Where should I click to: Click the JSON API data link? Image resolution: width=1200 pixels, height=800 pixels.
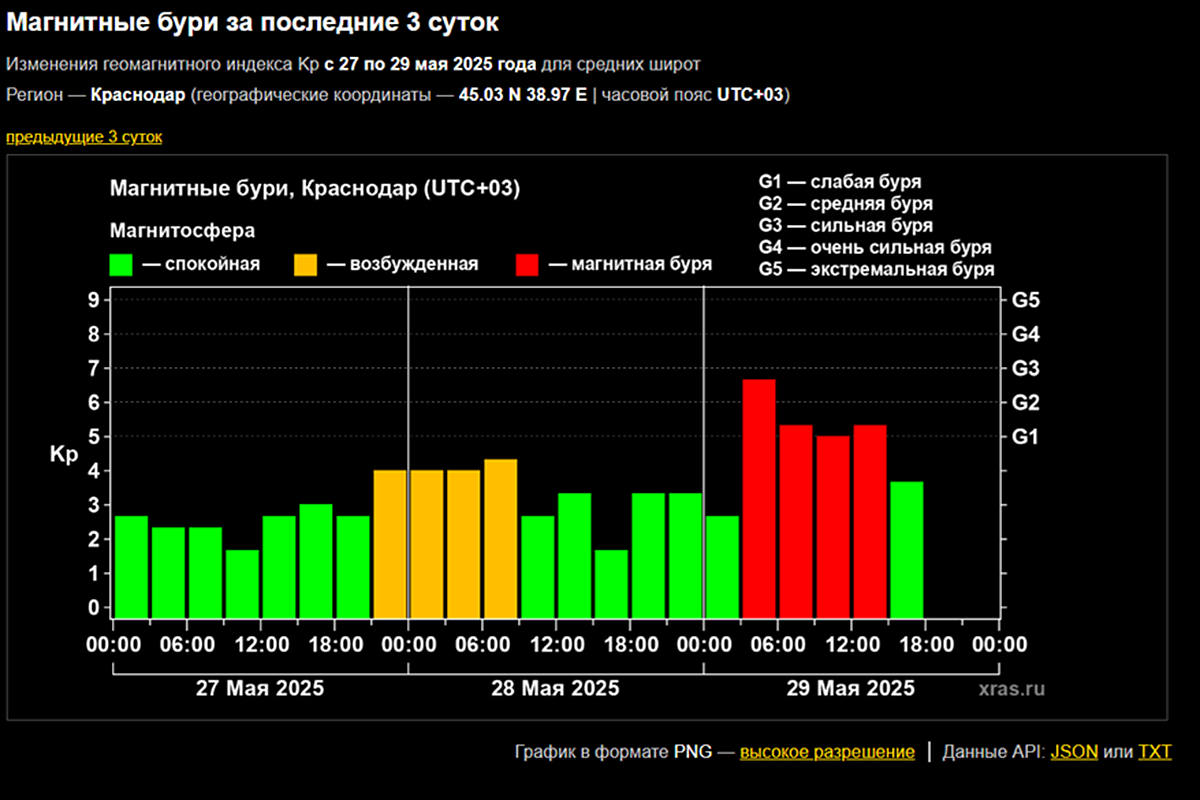[x=1074, y=752]
